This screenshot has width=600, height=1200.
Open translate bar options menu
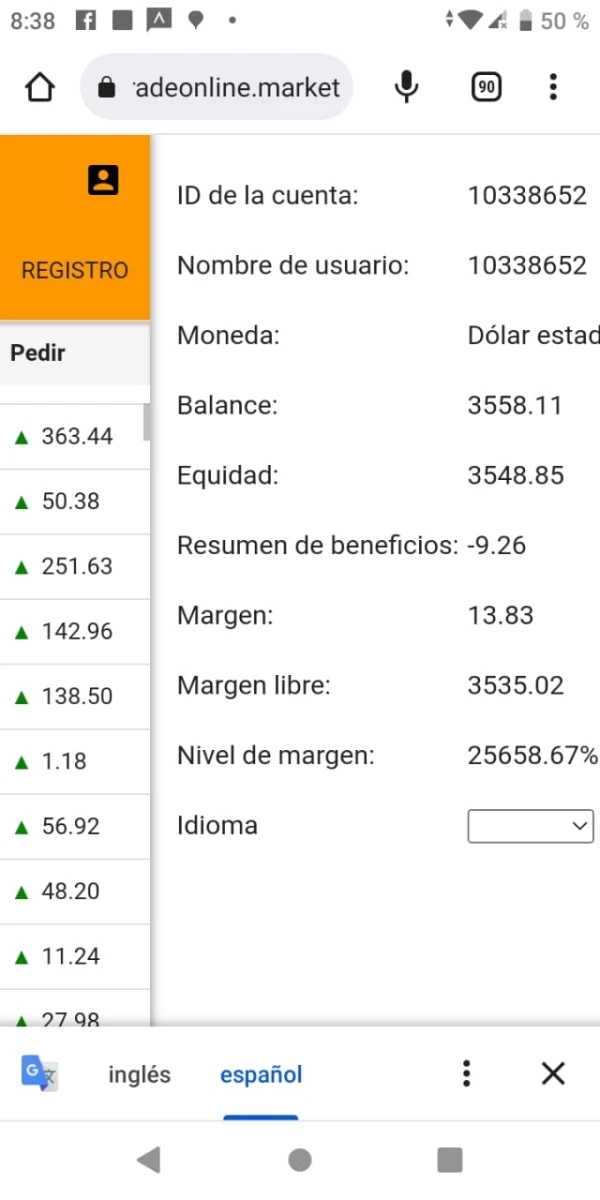[x=466, y=1074]
